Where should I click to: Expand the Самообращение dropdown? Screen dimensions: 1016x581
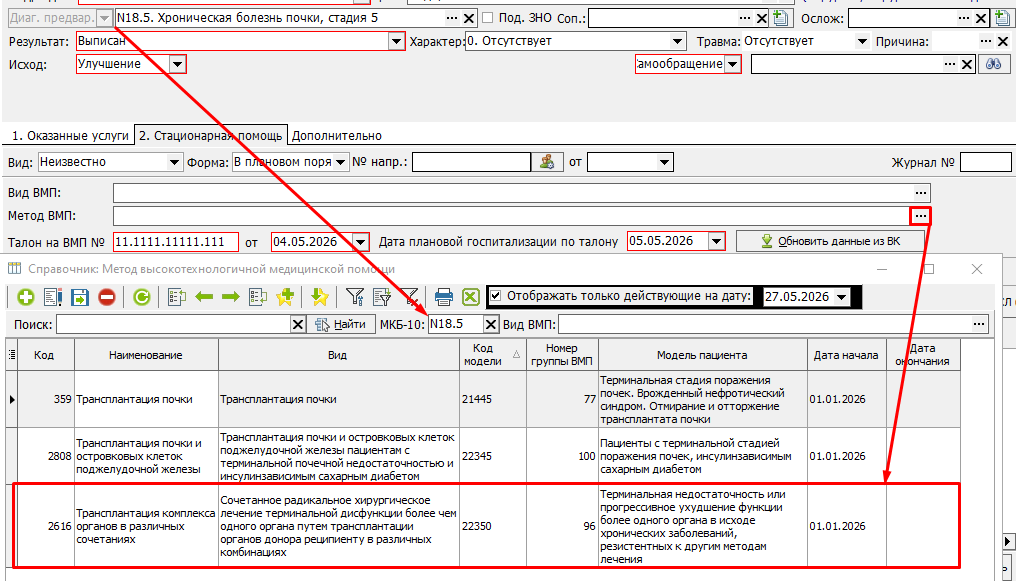pyautogui.click(x=733, y=64)
